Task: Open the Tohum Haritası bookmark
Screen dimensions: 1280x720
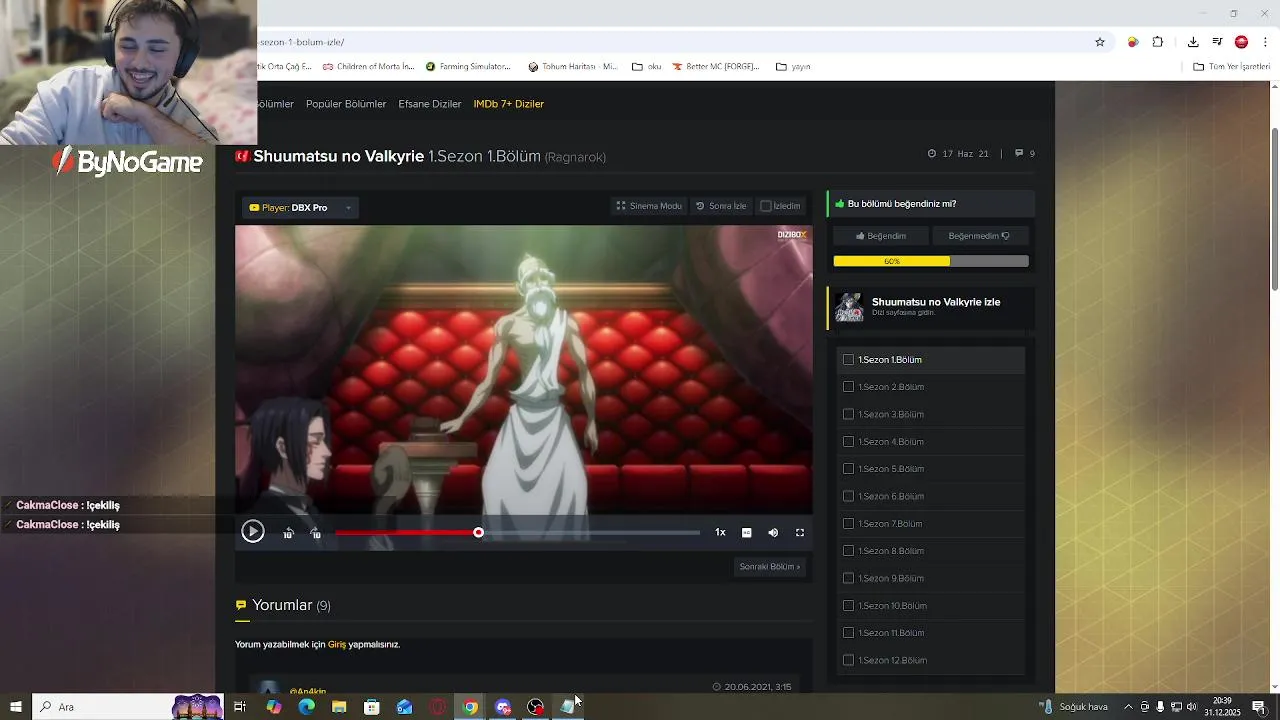Action: pos(573,67)
